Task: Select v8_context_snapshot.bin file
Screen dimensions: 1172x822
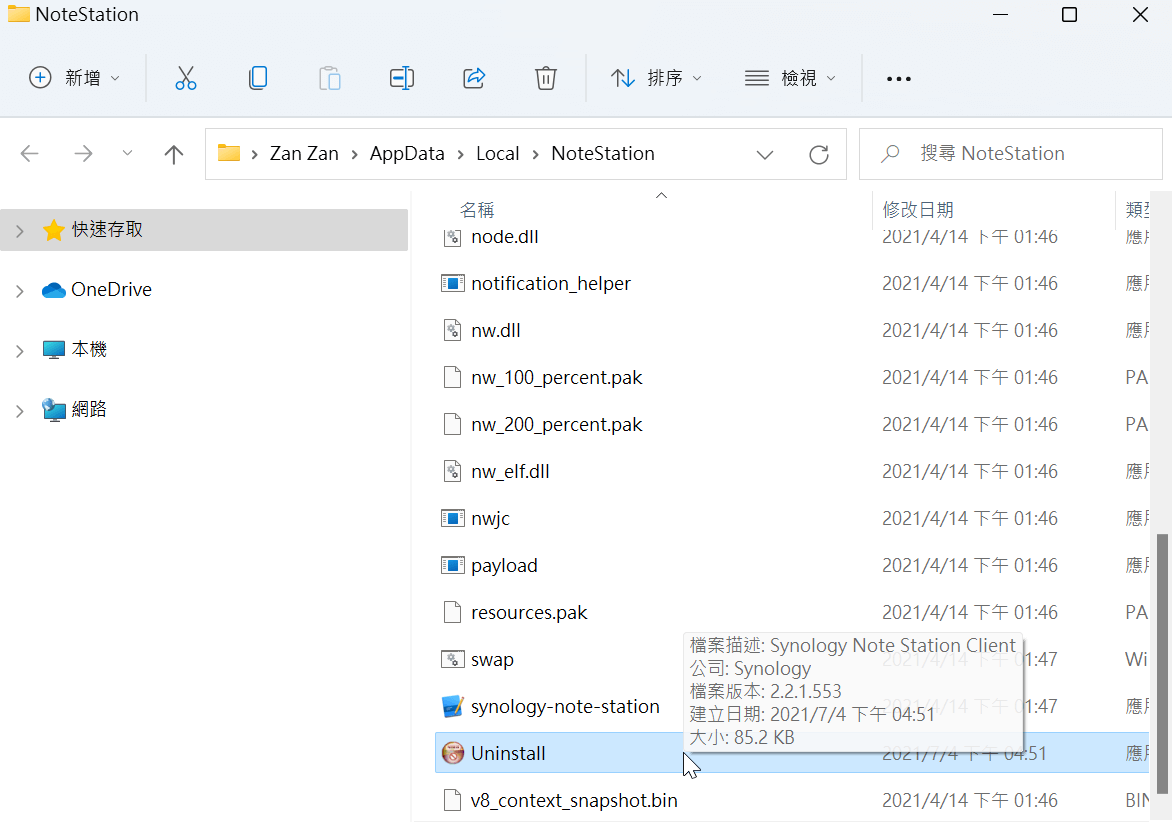Action: pyautogui.click(x=574, y=800)
